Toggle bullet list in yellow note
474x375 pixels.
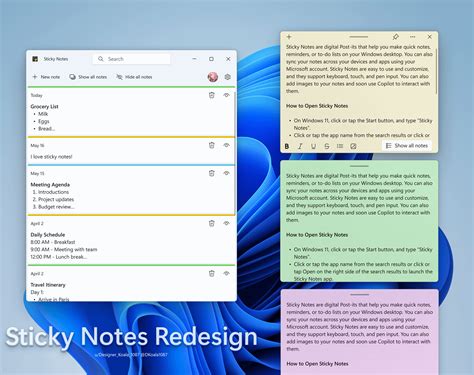(x=340, y=146)
